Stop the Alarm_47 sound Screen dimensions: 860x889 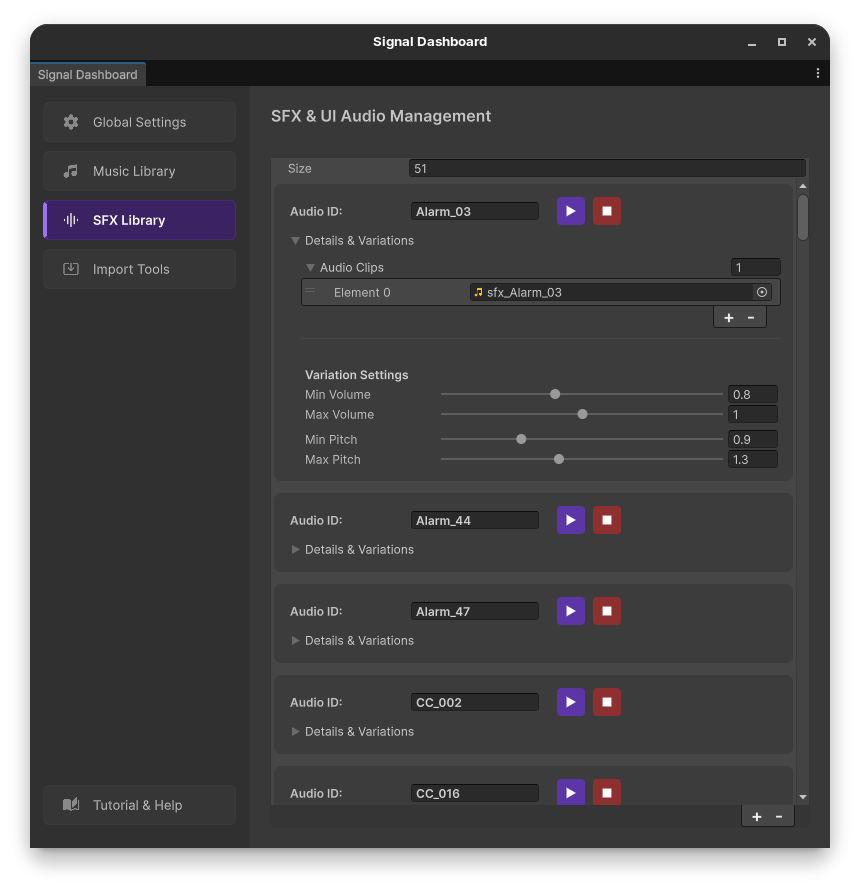coord(607,611)
